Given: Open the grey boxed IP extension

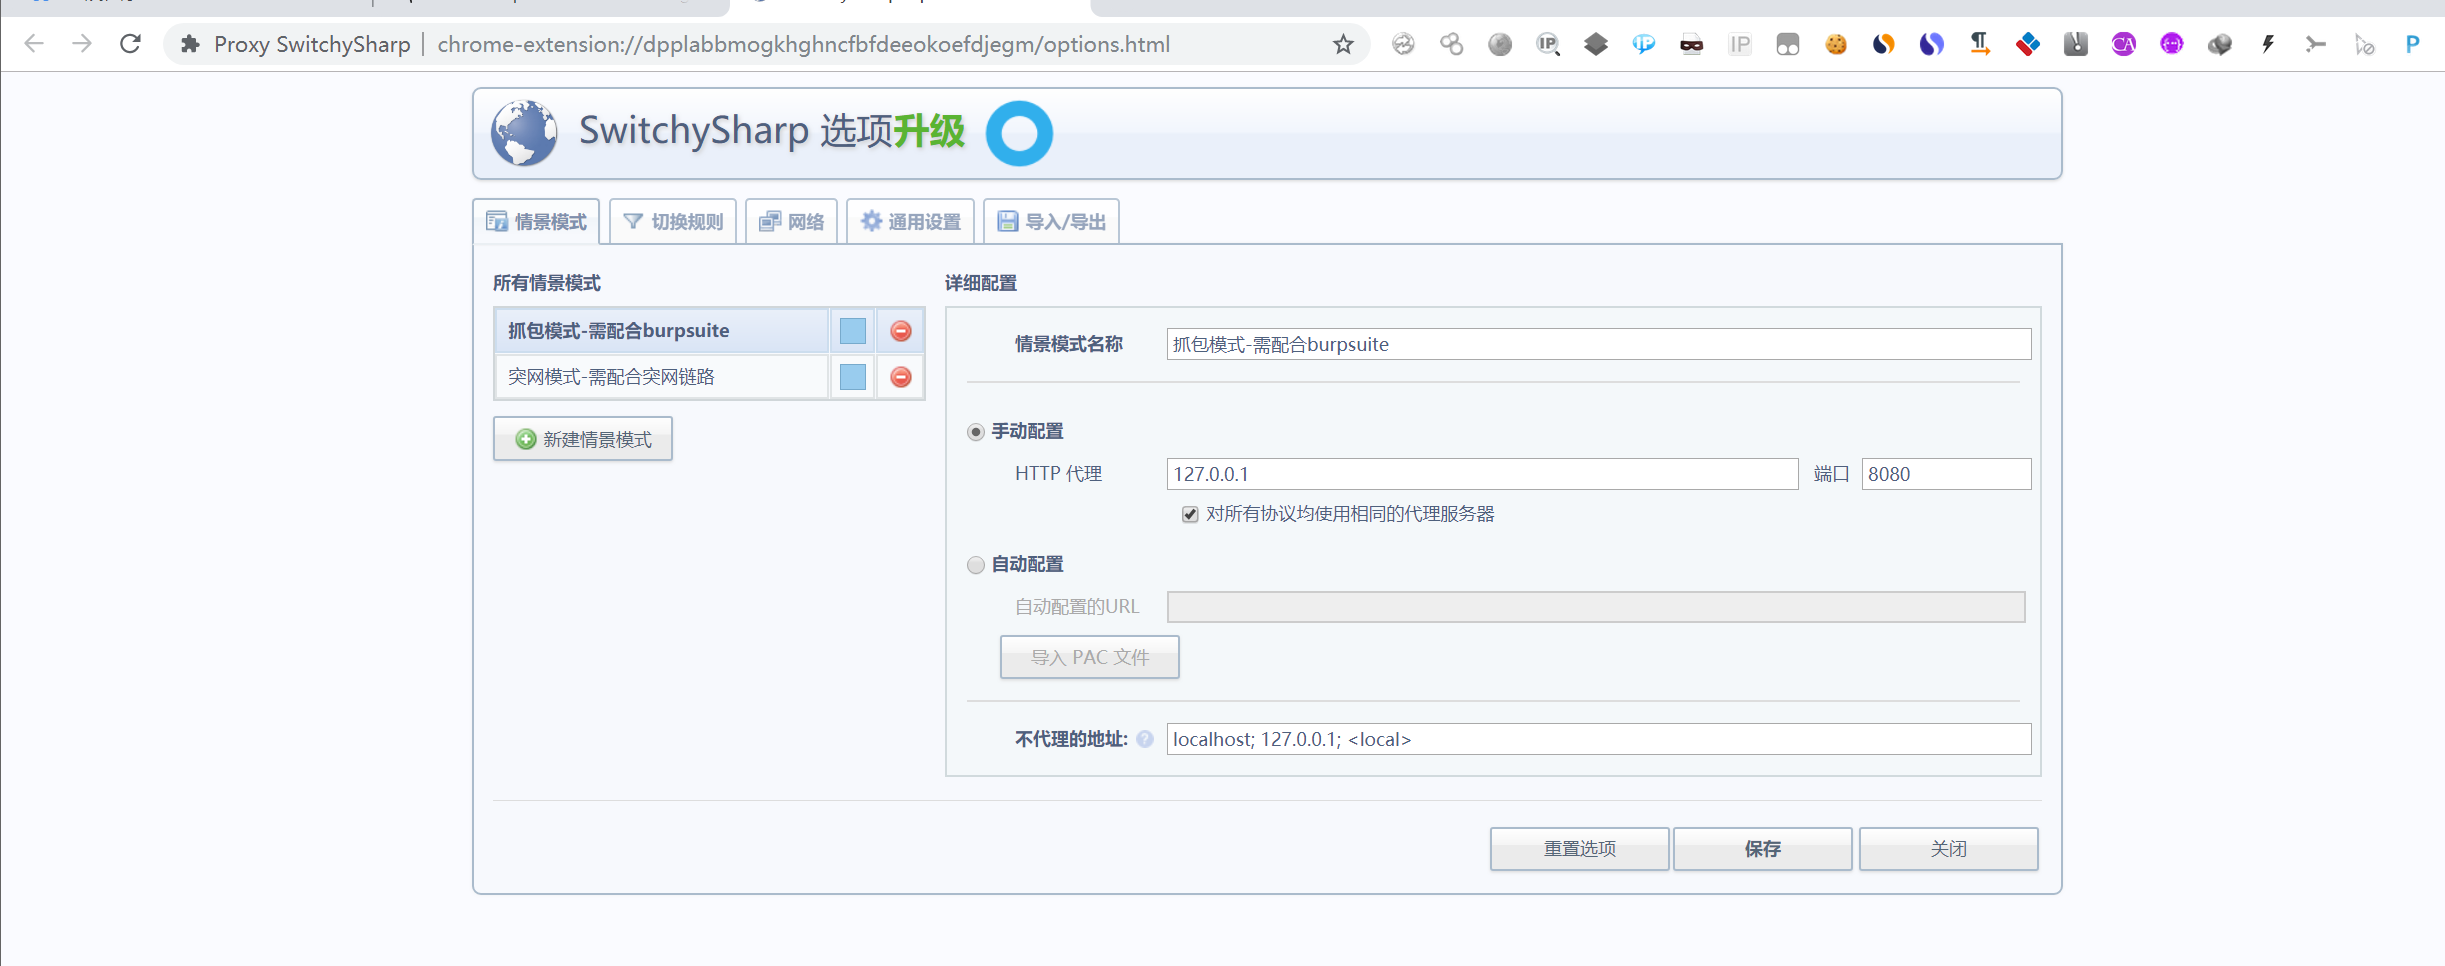Looking at the screenshot, I should (x=1740, y=44).
